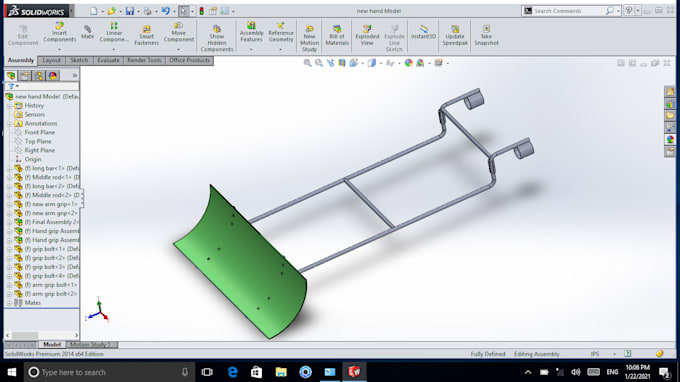Select the Mate tool
The width and height of the screenshot is (680, 382).
(x=87, y=32)
